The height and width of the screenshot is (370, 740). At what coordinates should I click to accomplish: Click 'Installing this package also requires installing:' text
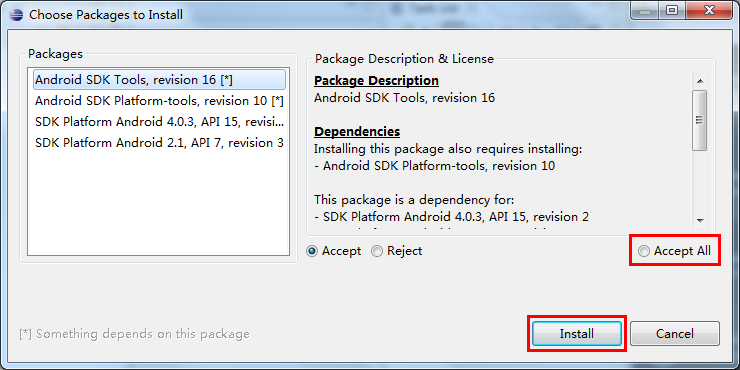448,149
